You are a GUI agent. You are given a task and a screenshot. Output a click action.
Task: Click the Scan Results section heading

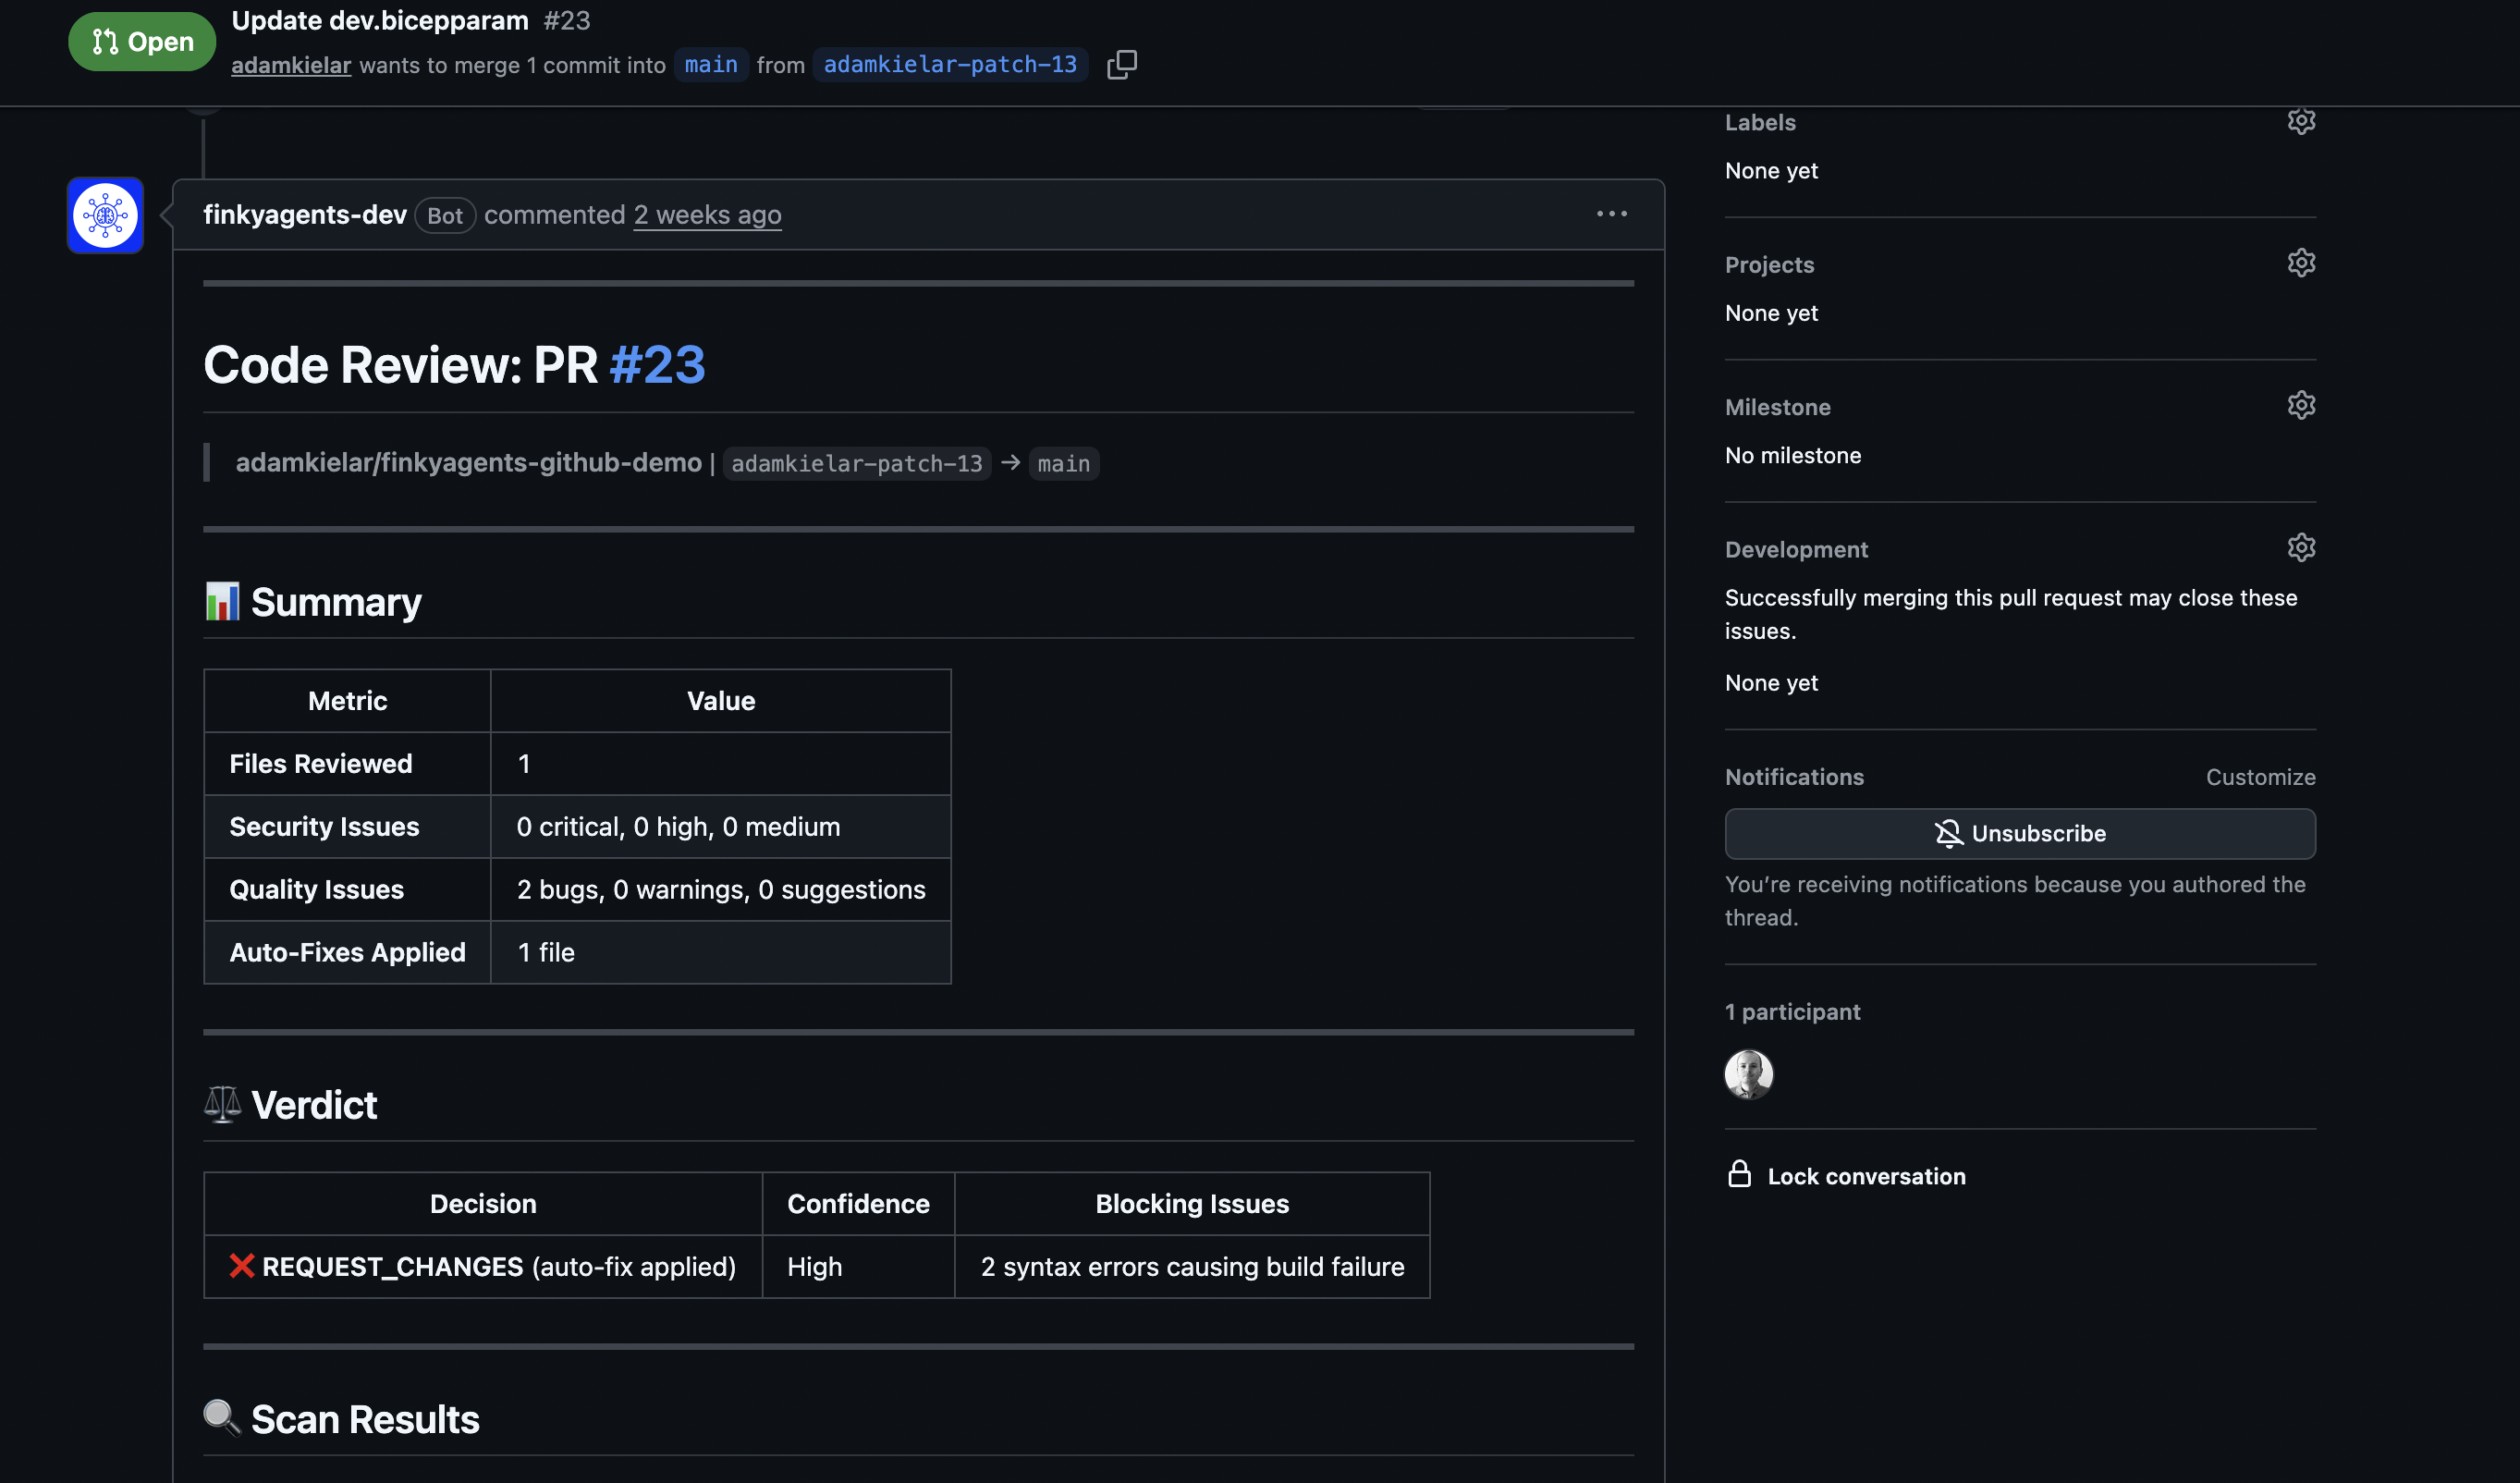[365, 1419]
